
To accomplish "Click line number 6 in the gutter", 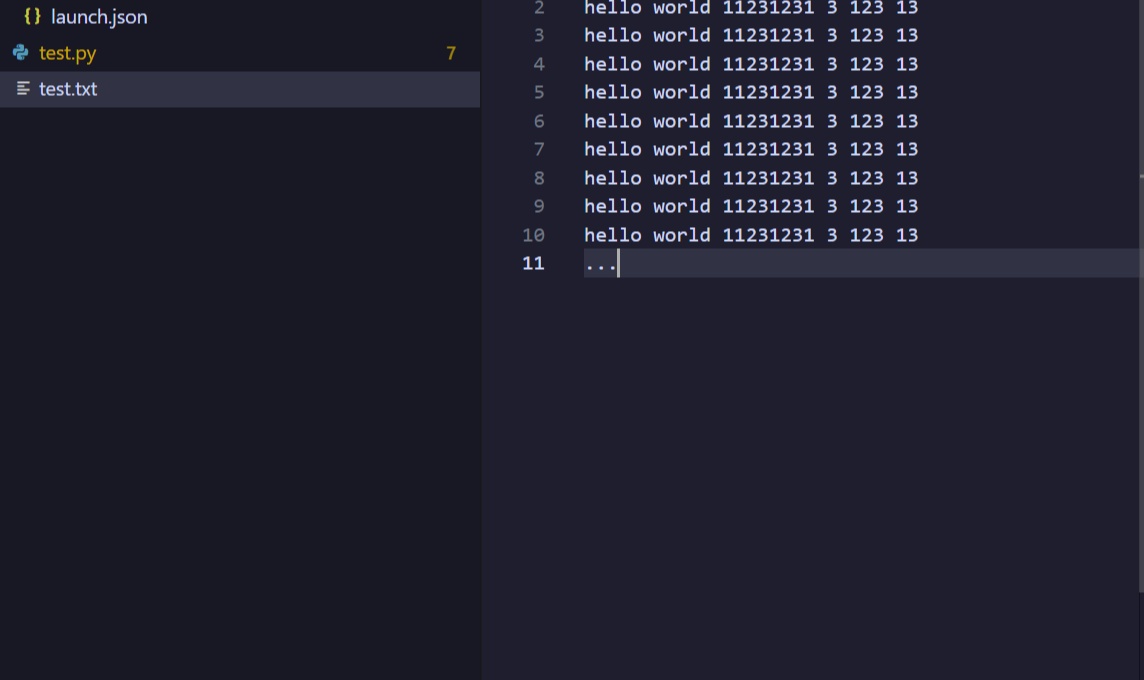I will click(539, 121).
